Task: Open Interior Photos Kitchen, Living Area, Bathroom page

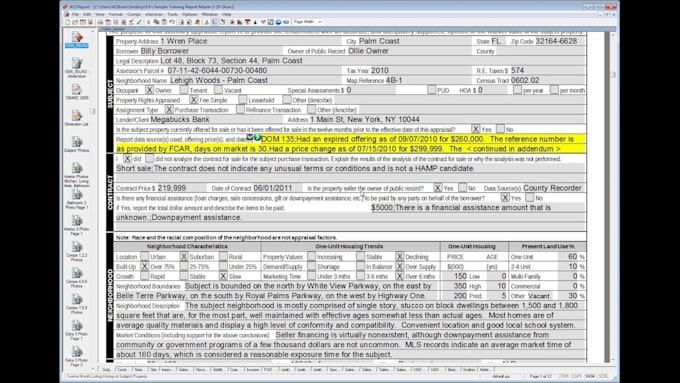Action: 77,174
